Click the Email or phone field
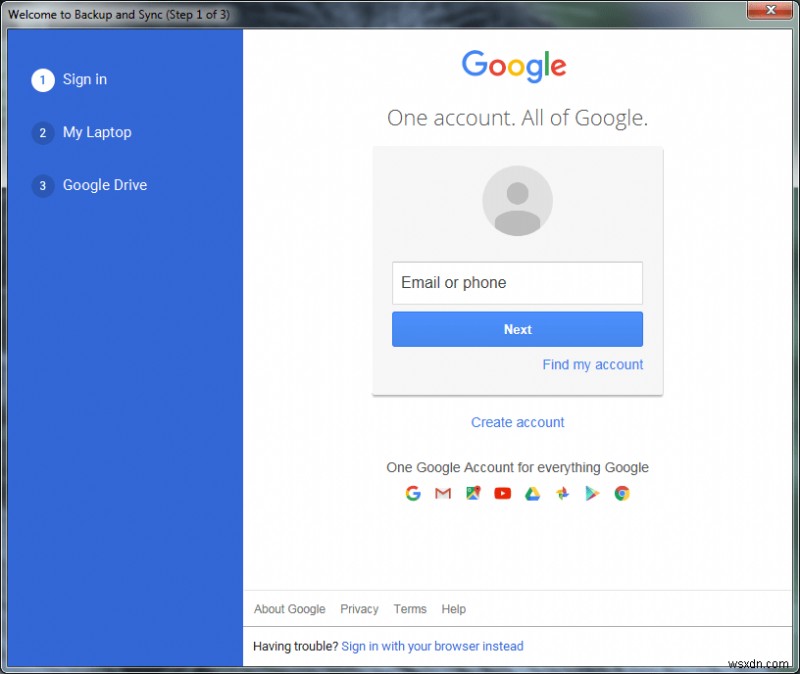 (x=517, y=283)
